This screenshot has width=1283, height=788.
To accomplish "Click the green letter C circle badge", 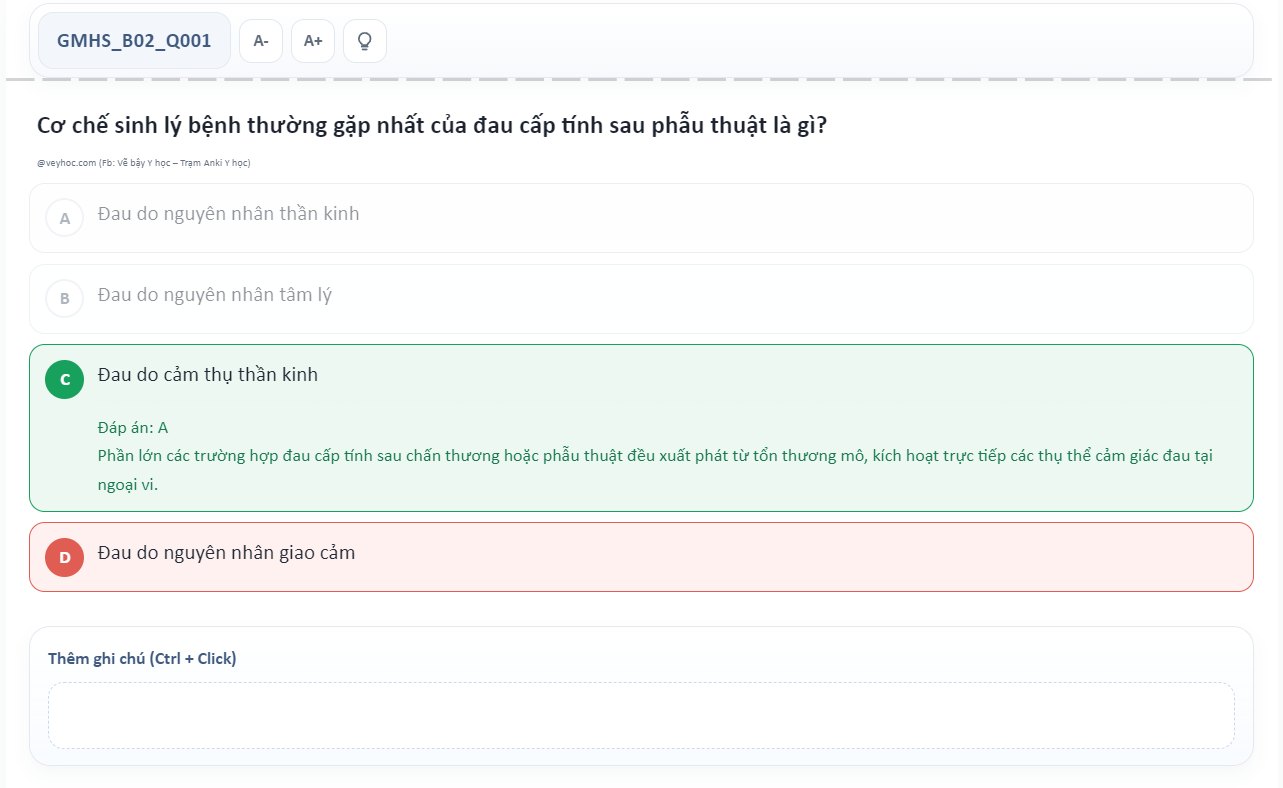I will pos(65,379).
